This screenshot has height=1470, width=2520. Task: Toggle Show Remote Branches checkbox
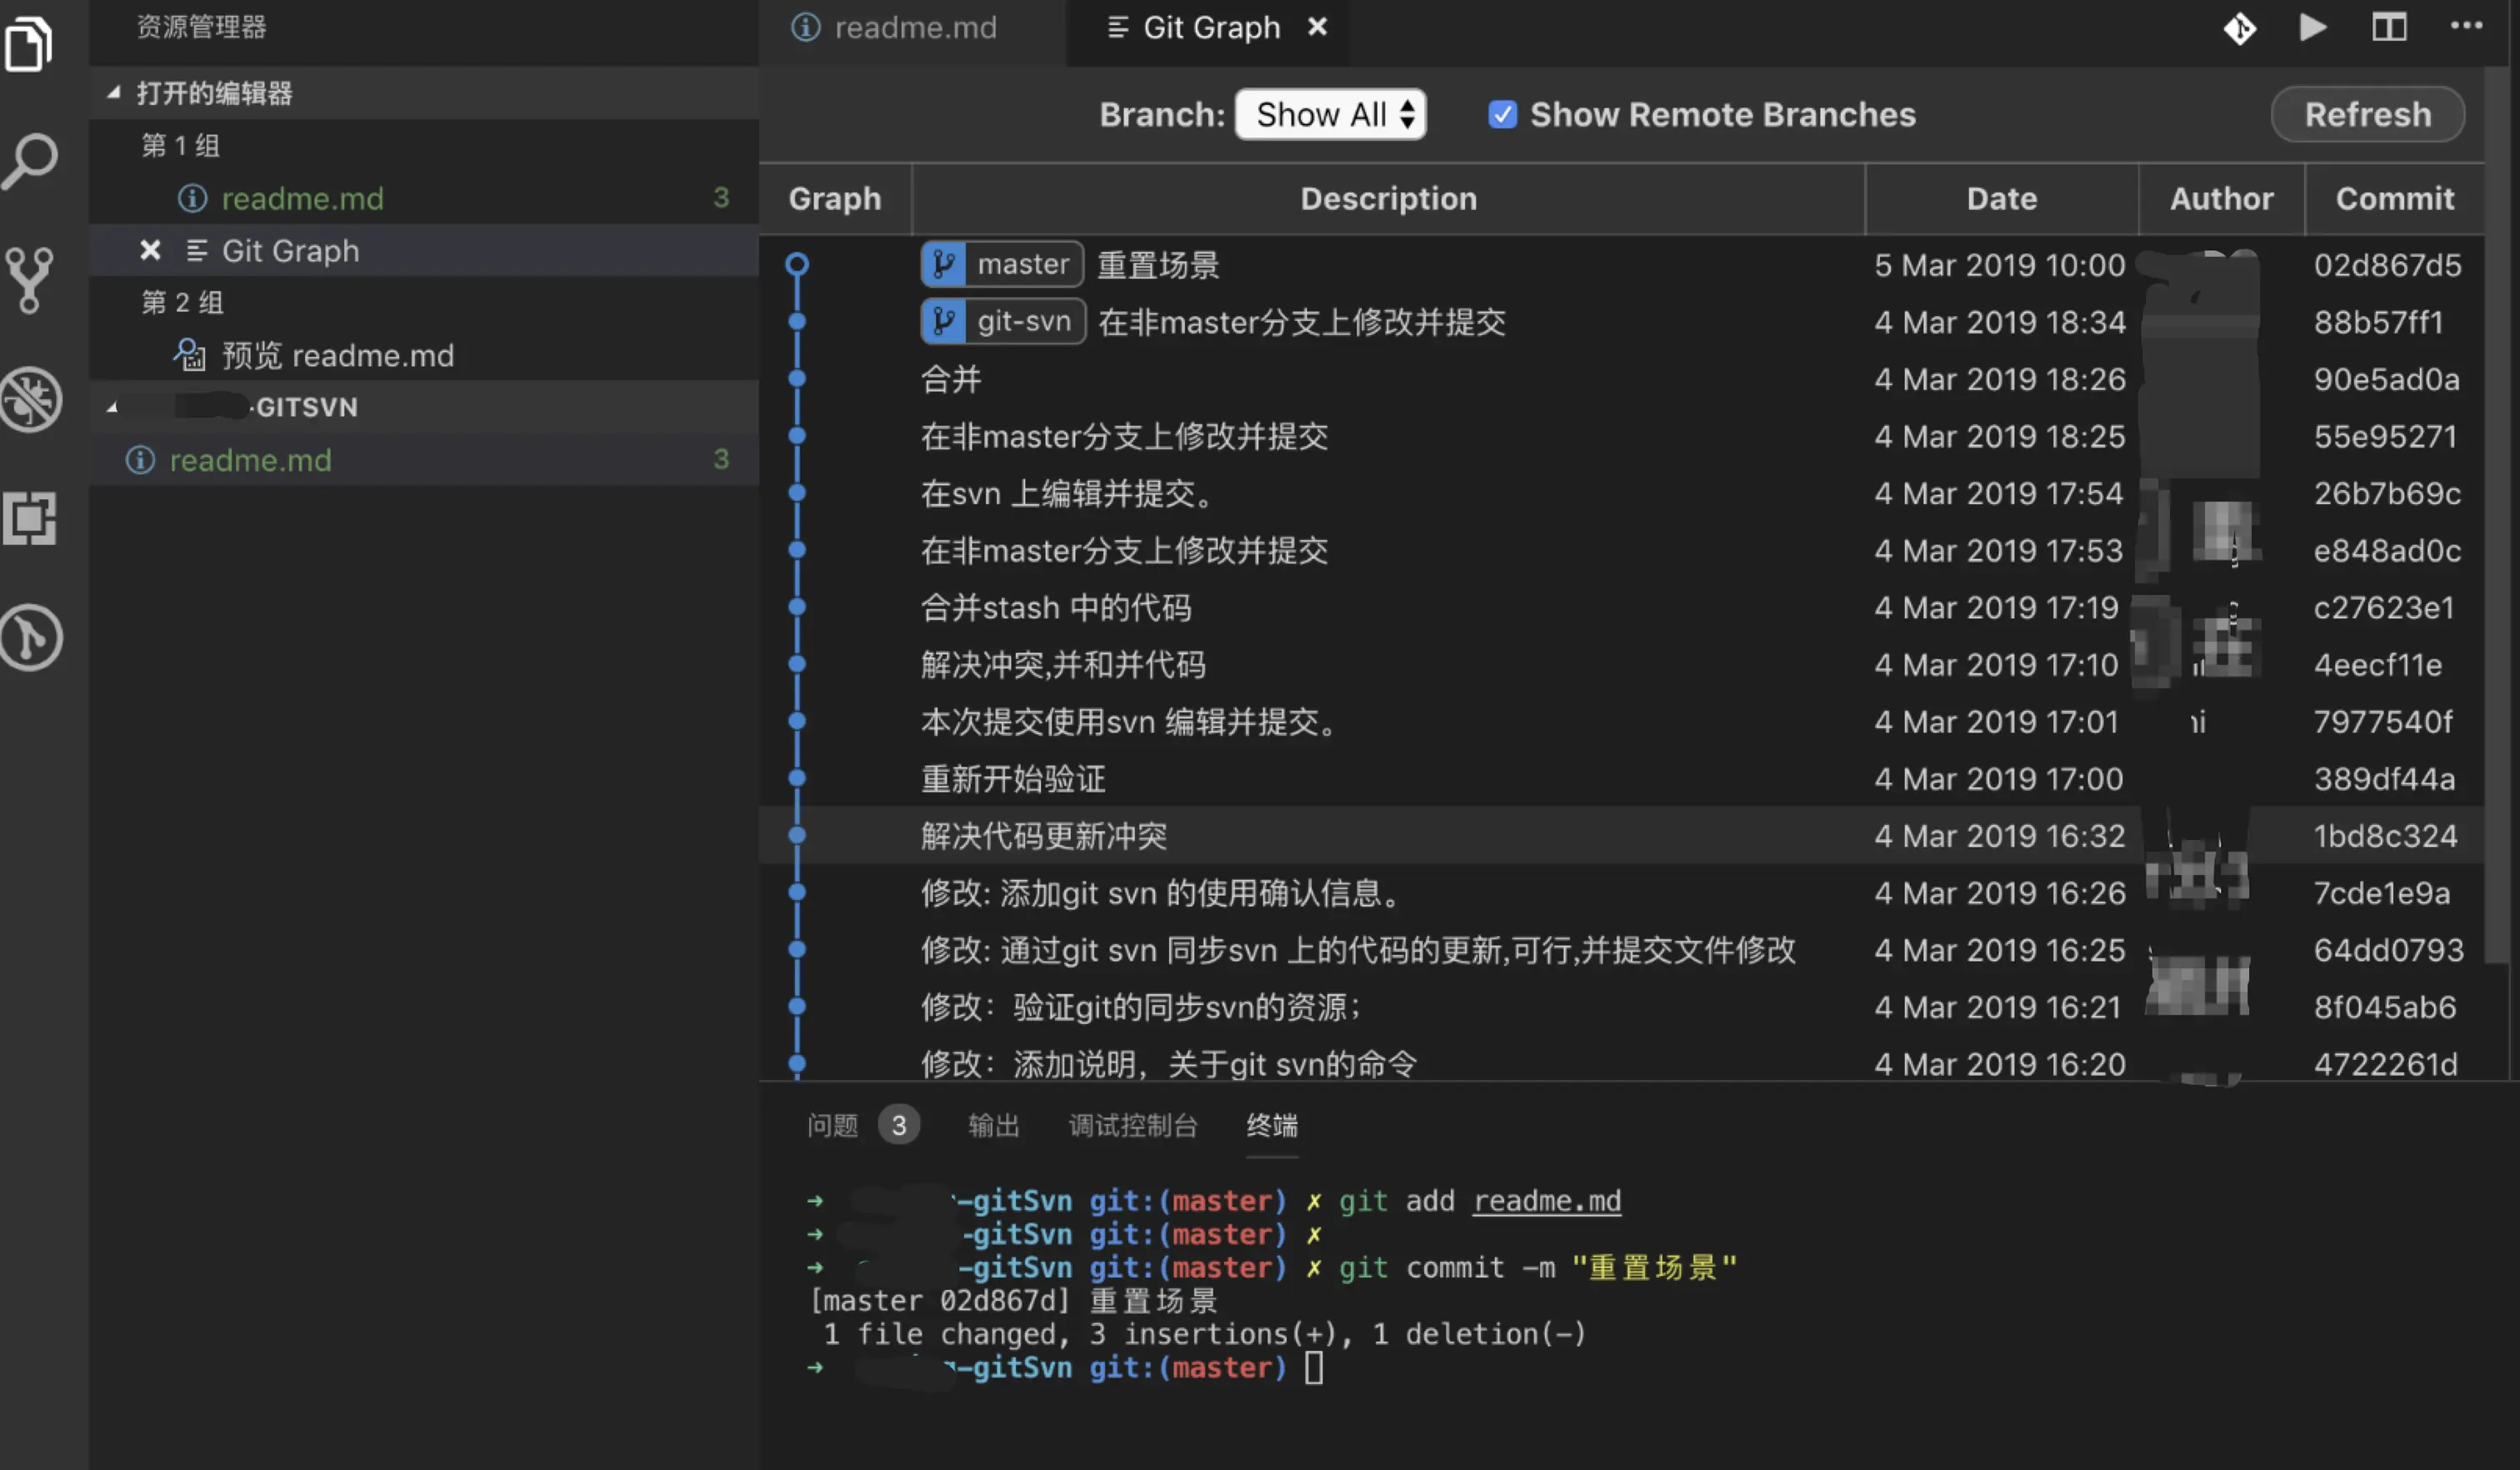pos(1502,115)
